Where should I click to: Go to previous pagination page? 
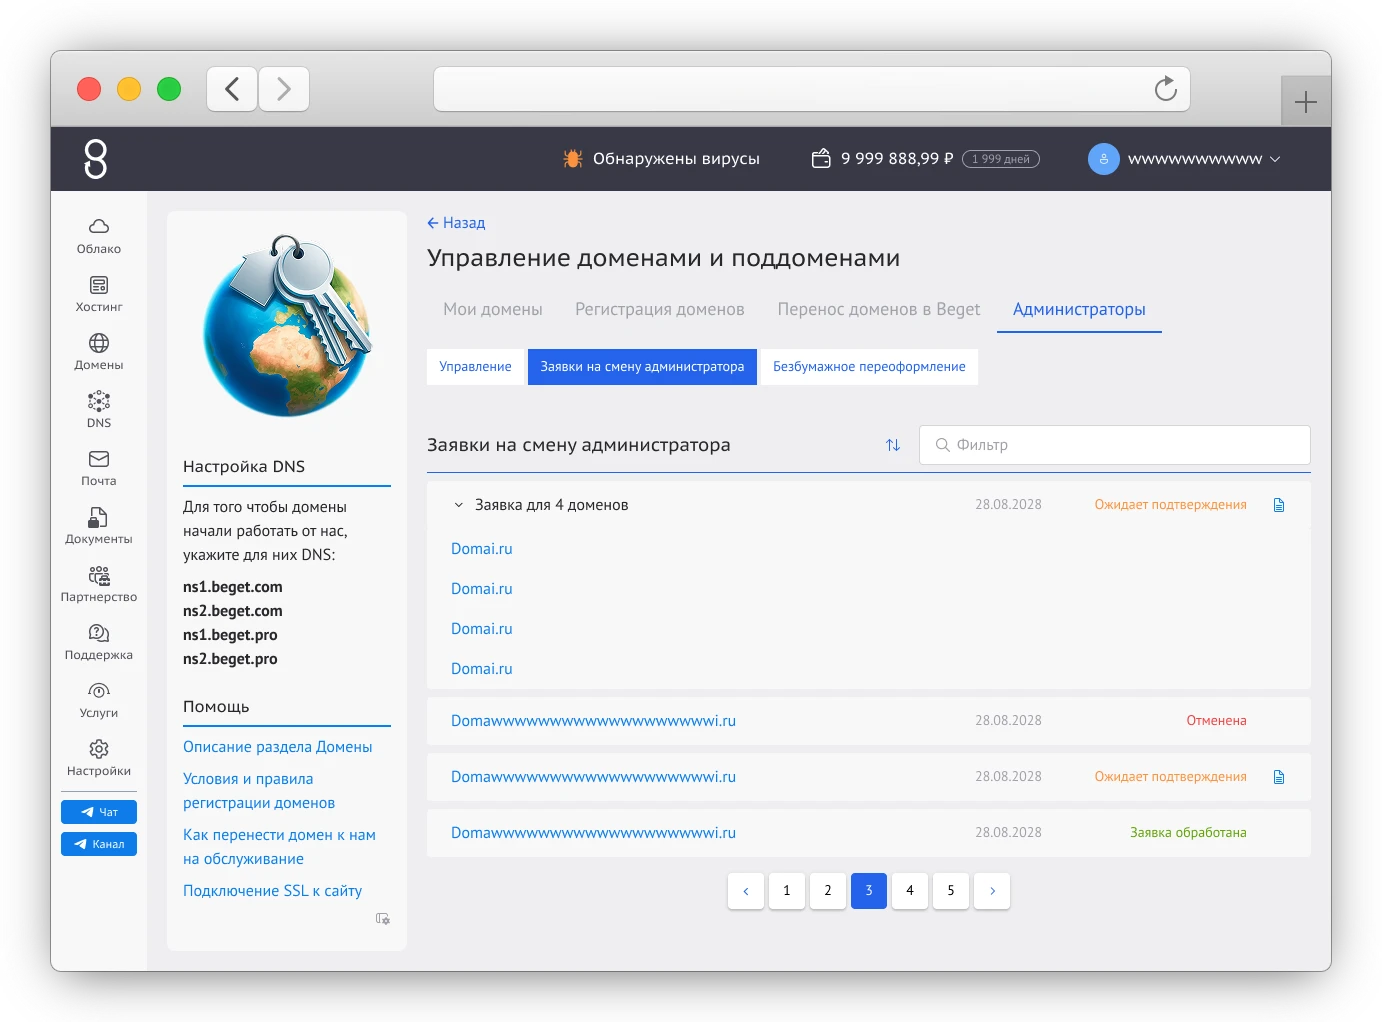(x=746, y=891)
